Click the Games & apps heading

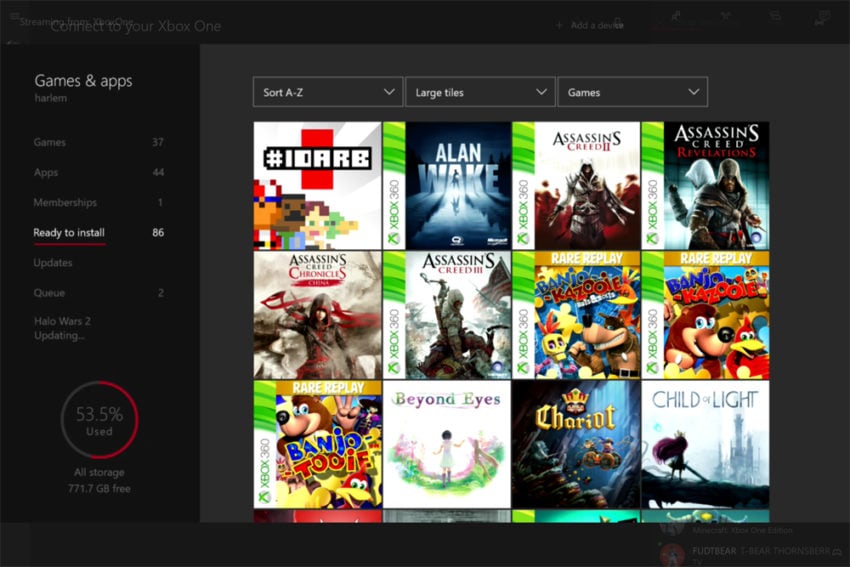pos(83,81)
